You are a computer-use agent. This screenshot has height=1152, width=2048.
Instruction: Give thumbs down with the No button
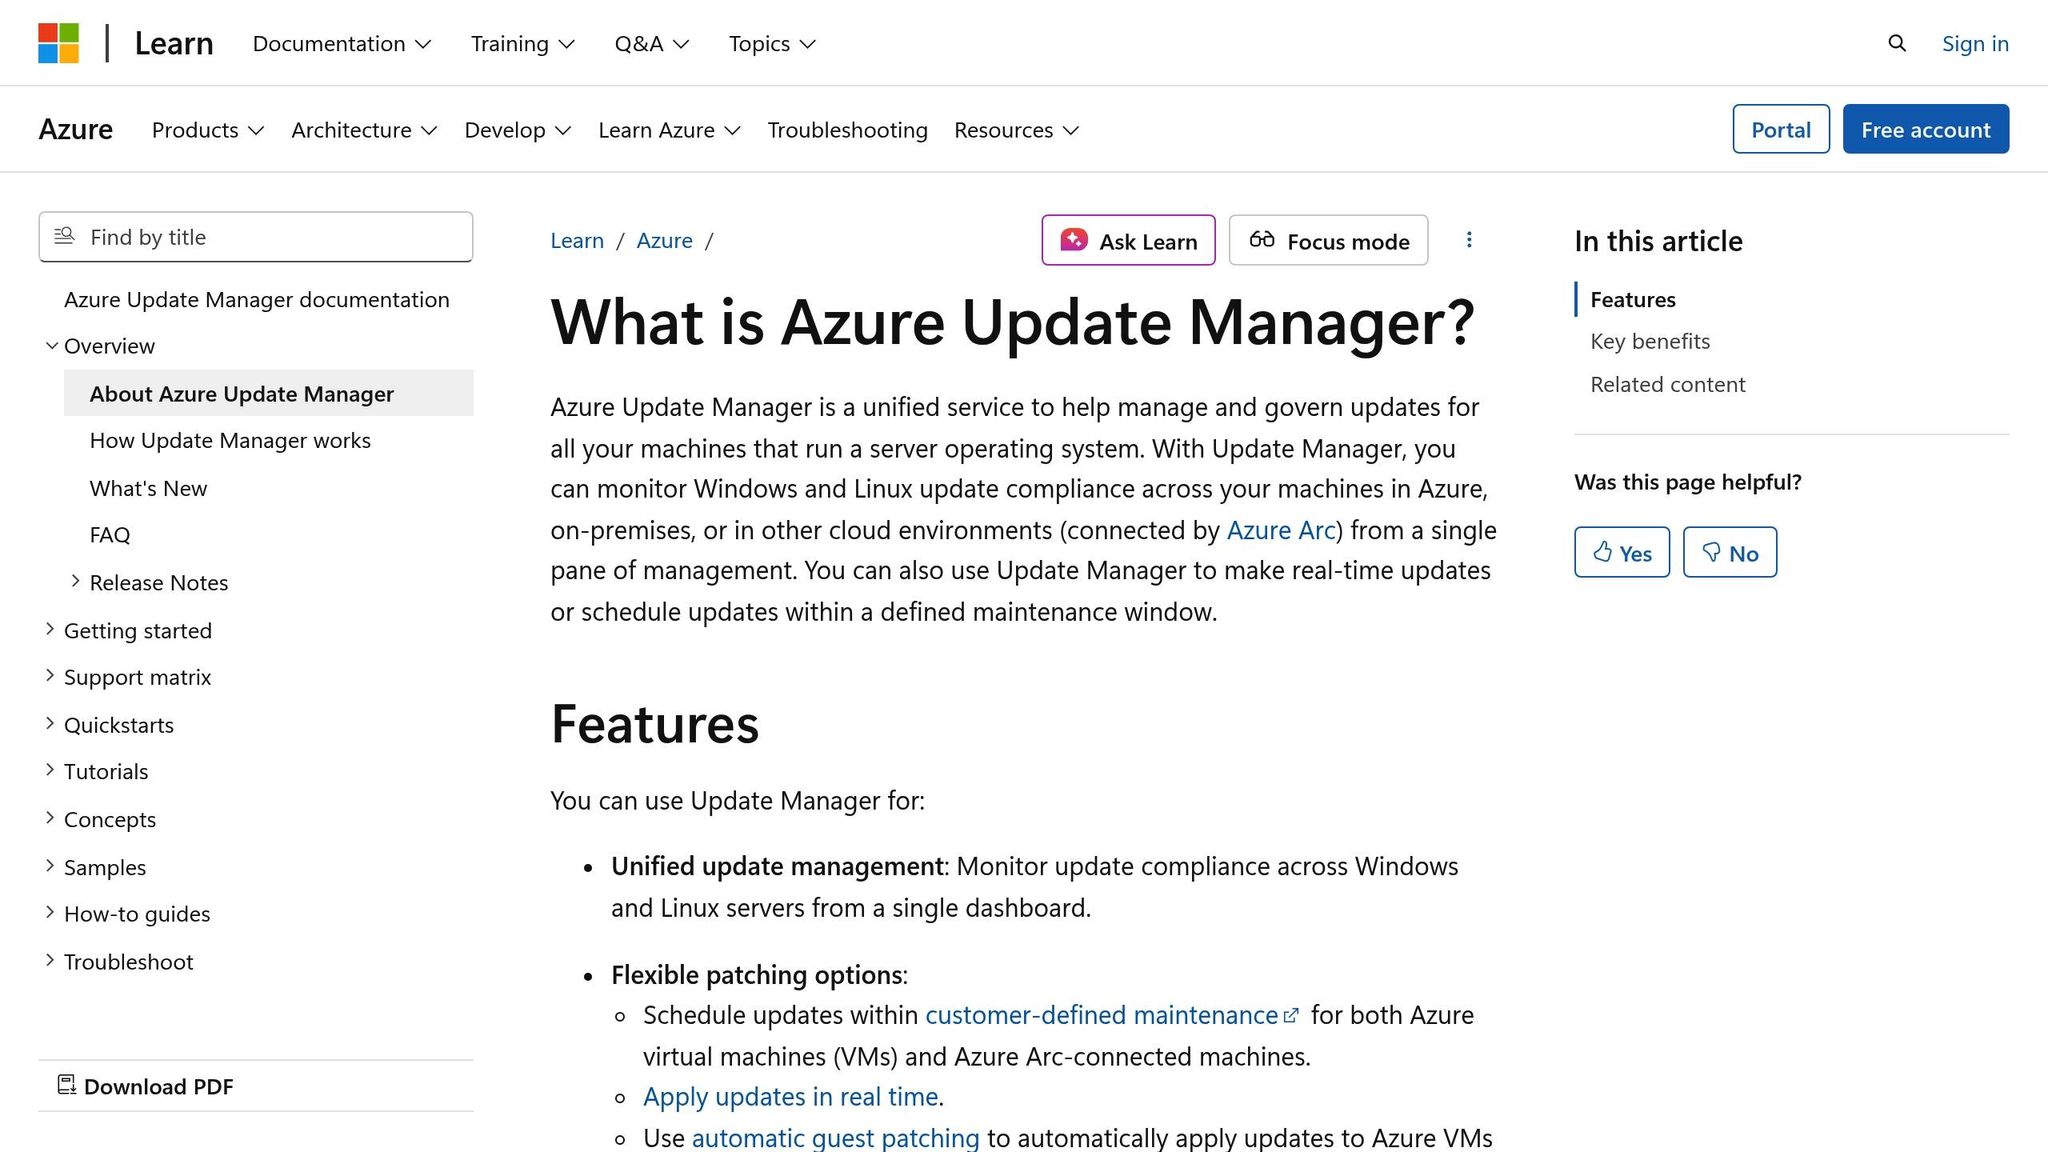(x=1729, y=552)
